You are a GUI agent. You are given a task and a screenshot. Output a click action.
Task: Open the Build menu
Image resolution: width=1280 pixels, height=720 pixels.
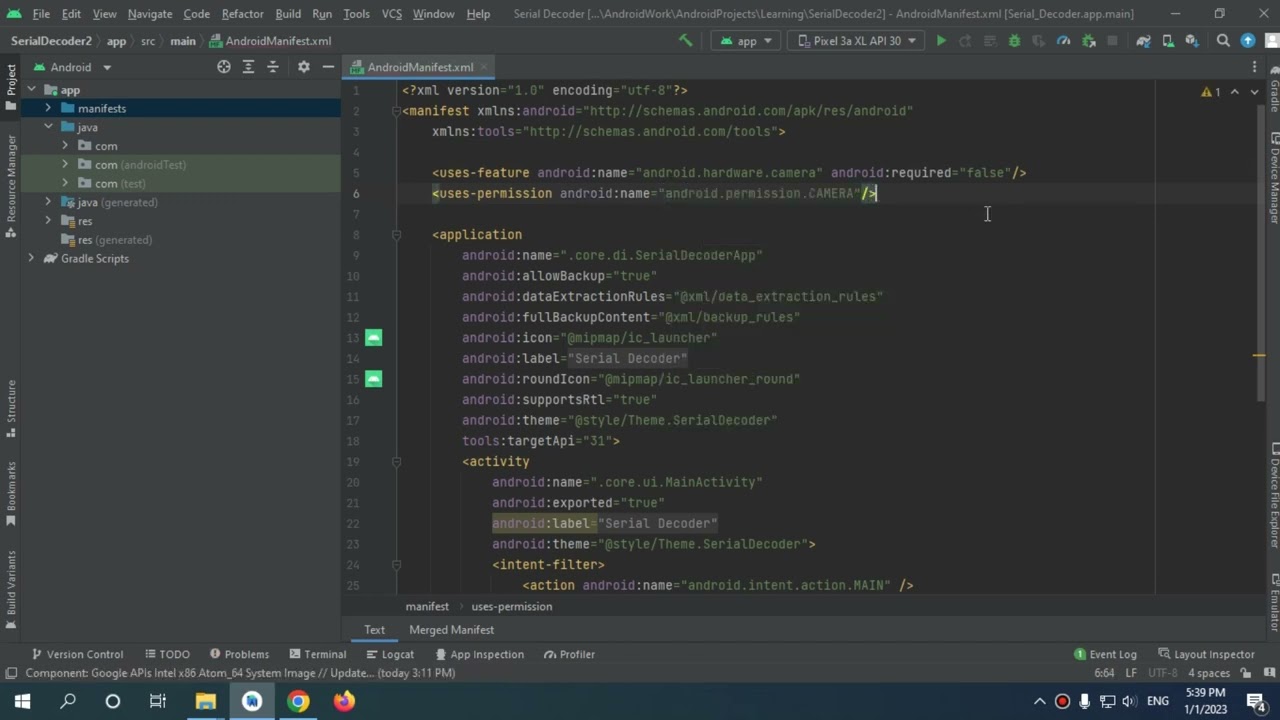(x=288, y=14)
